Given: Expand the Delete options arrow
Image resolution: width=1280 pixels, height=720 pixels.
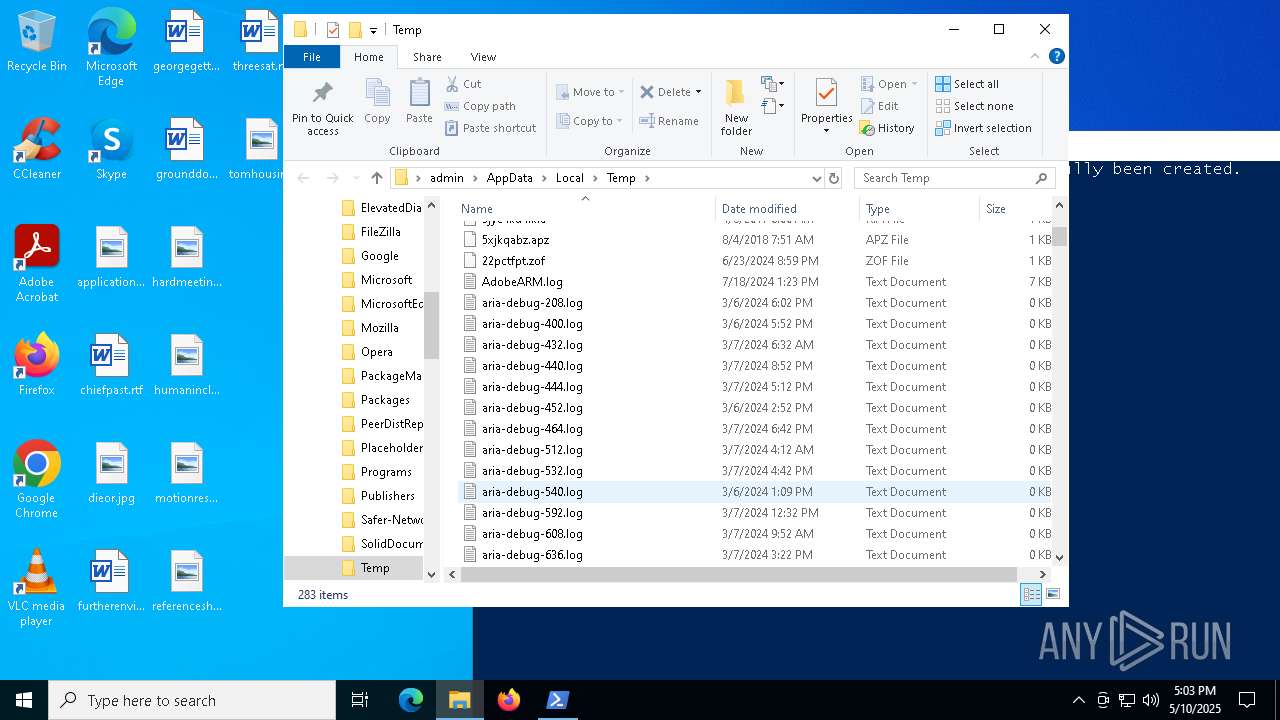Looking at the screenshot, I should click(698, 92).
